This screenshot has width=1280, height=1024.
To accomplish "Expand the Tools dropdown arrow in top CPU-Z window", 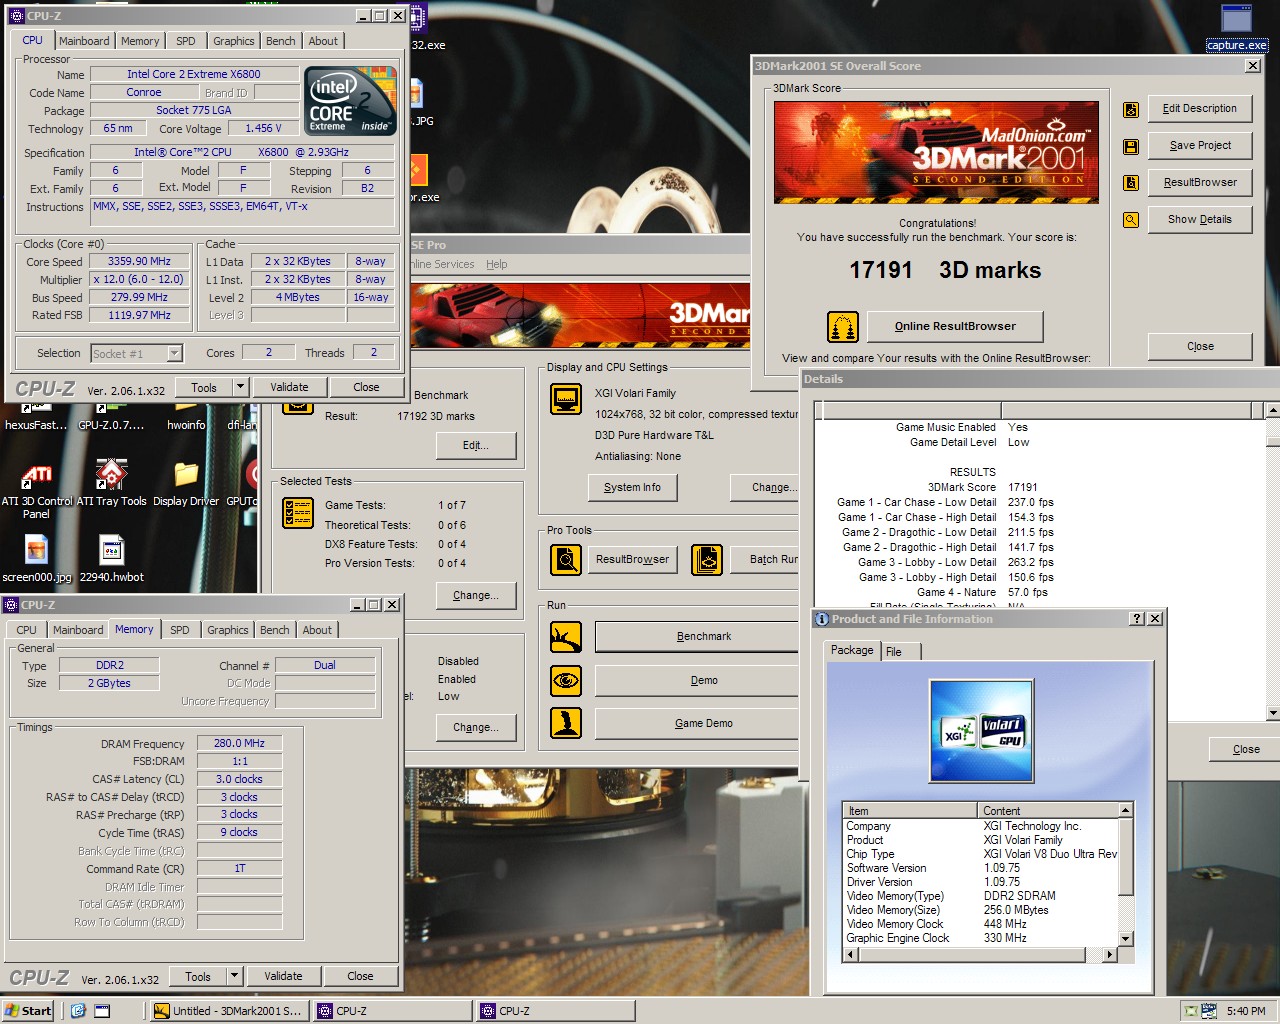I will [x=240, y=387].
